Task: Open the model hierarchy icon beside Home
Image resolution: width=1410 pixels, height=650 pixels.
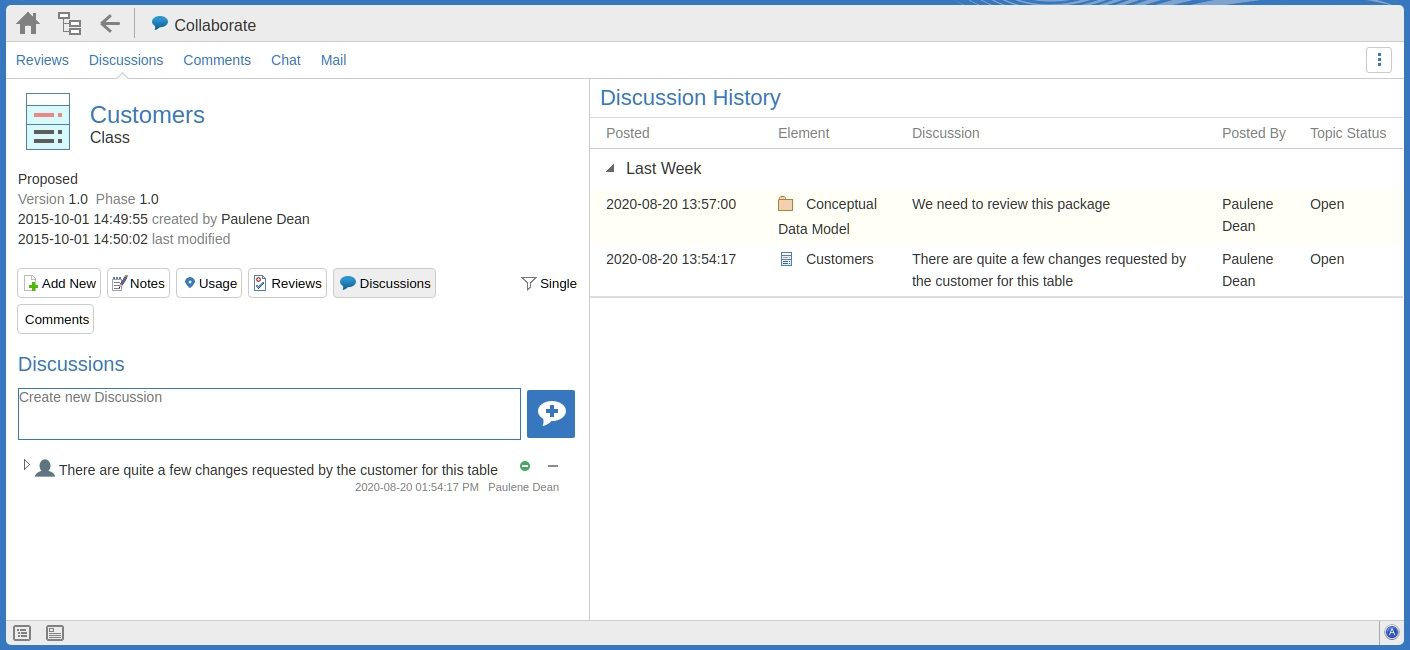Action: tap(68, 22)
